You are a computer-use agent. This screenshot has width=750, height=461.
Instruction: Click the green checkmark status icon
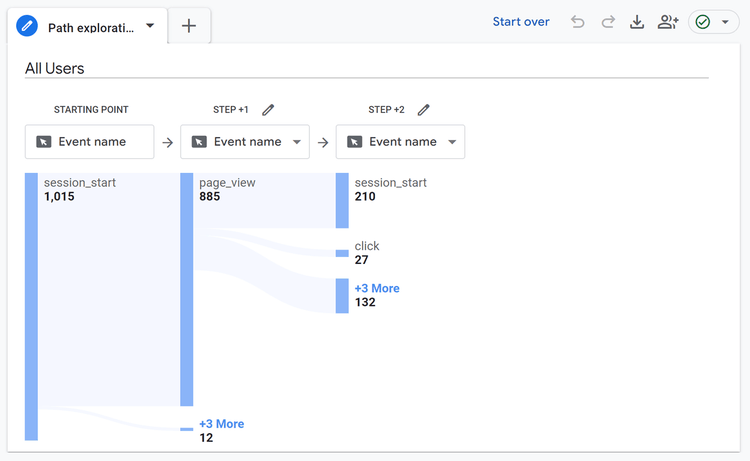click(703, 22)
